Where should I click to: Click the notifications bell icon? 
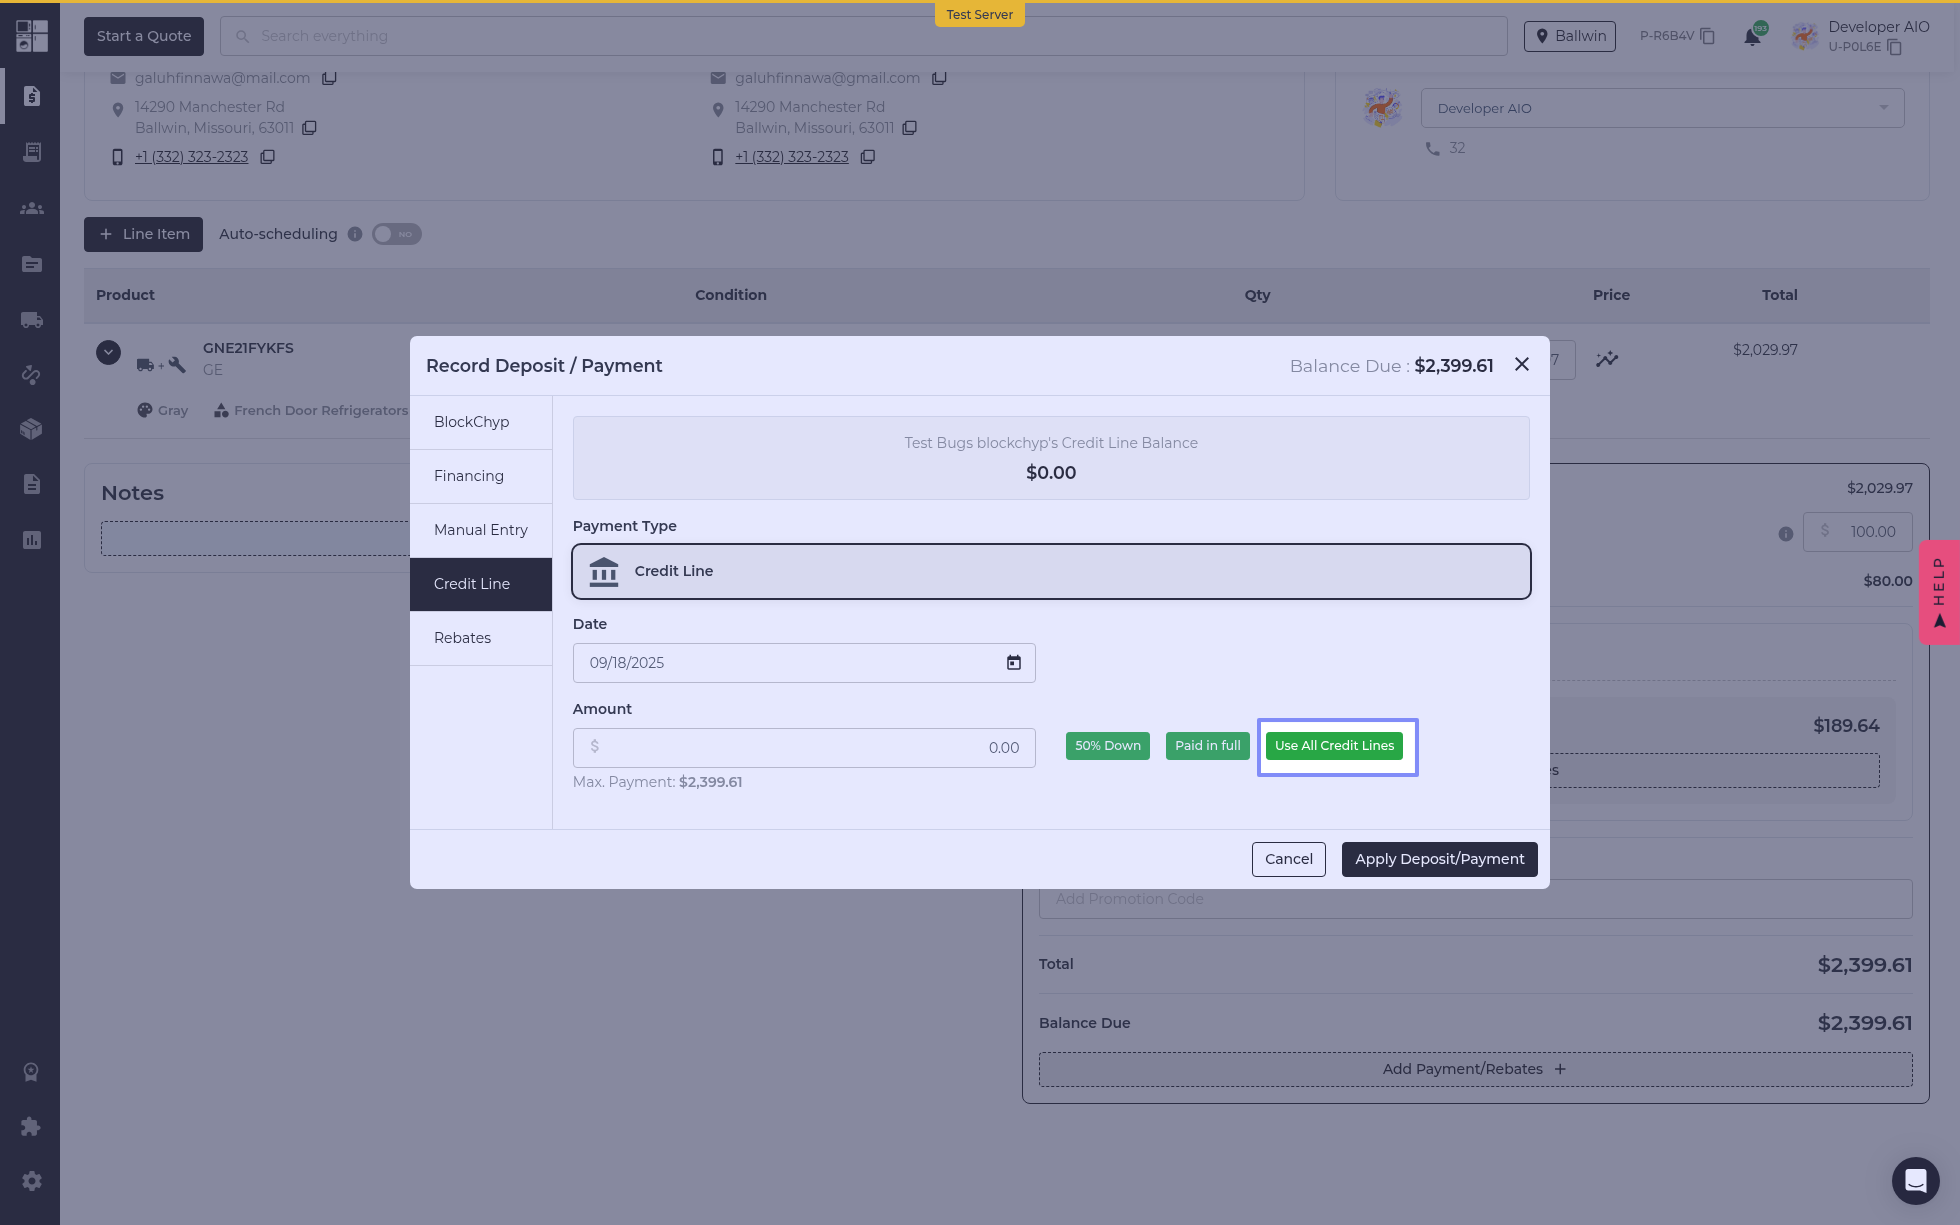point(1752,37)
